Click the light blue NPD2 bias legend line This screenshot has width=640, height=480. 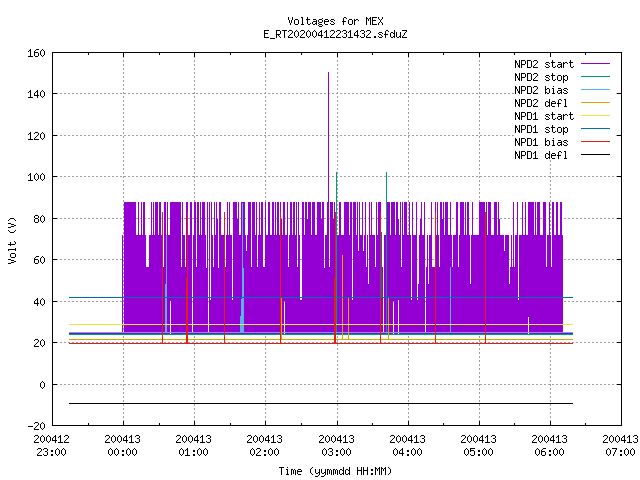[x=595, y=89]
